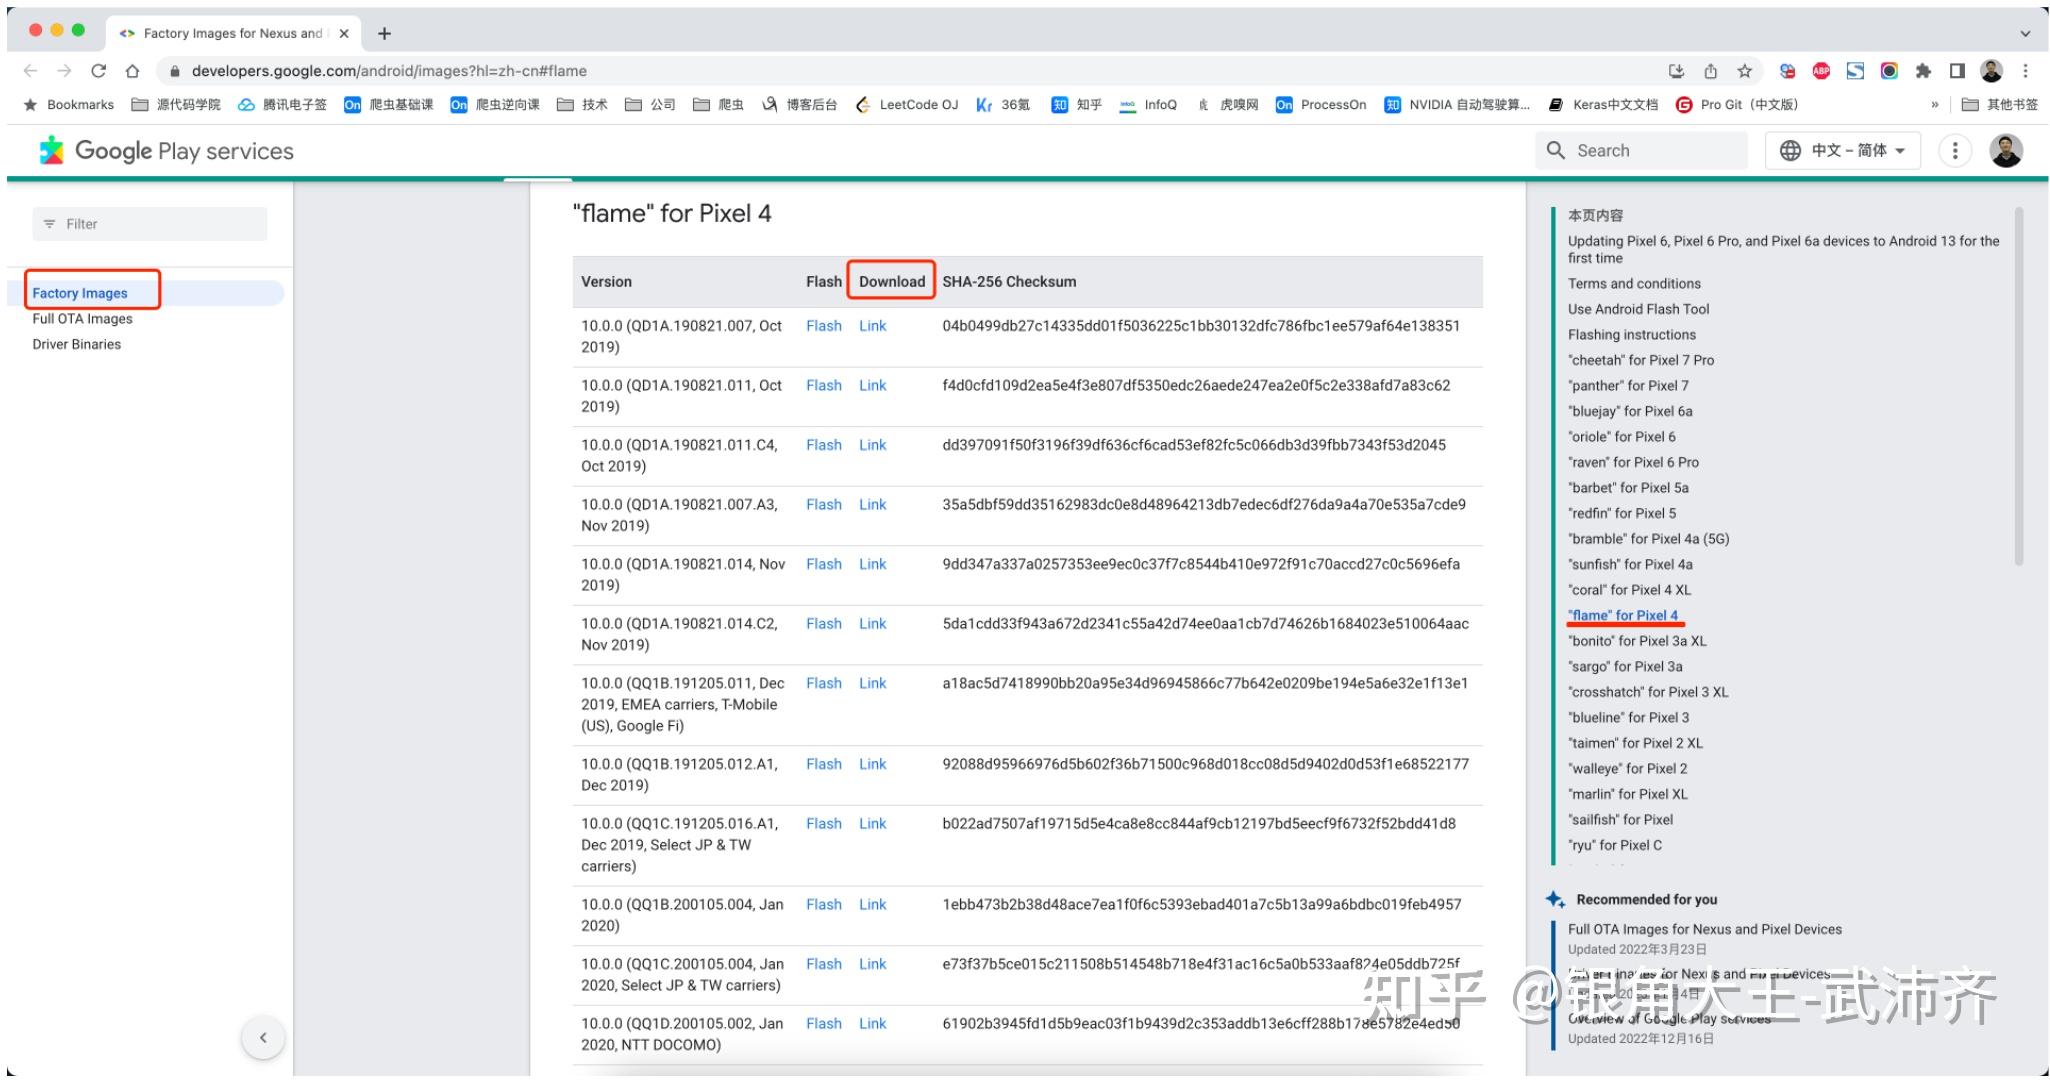Reload the page with the refresh icon
Screen dimensions: 2050x1080
[98, 71]
